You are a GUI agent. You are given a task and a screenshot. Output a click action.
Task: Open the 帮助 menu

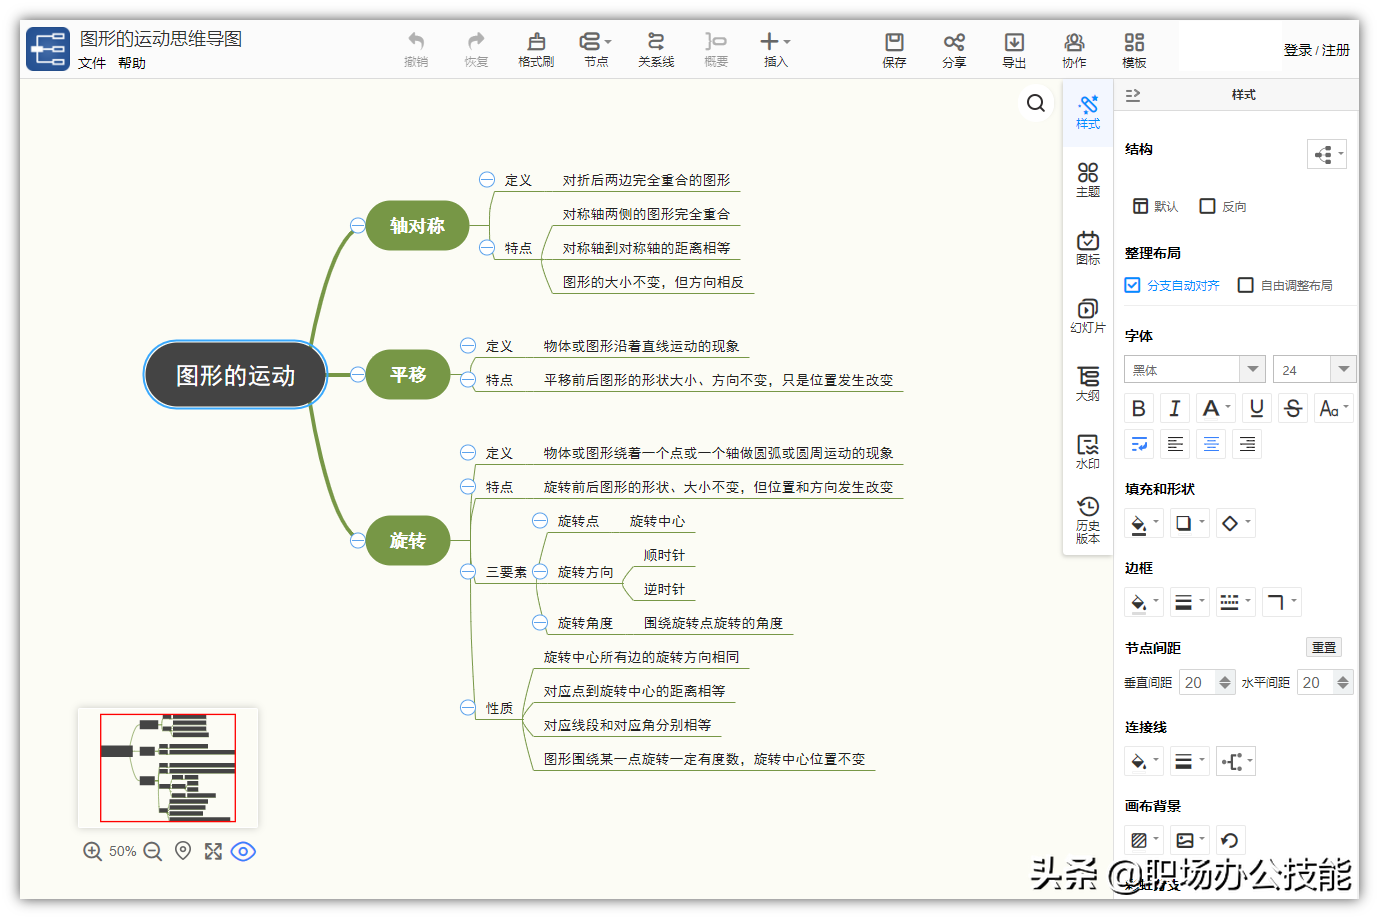(132, 62)
